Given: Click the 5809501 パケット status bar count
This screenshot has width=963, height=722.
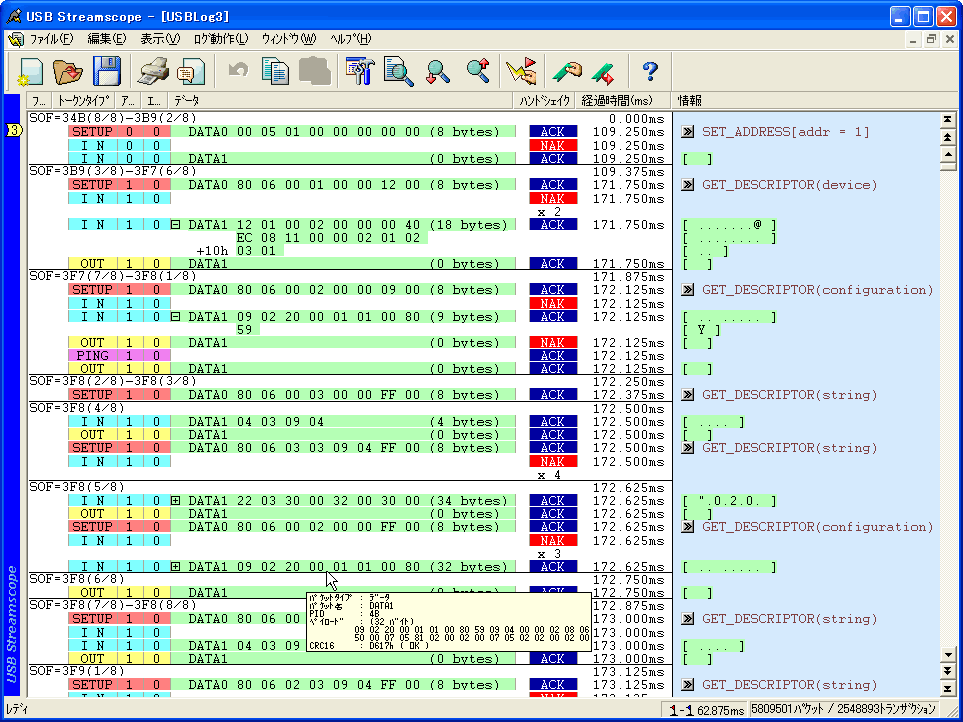Looking at the screenshot, I should coord(789,710).
